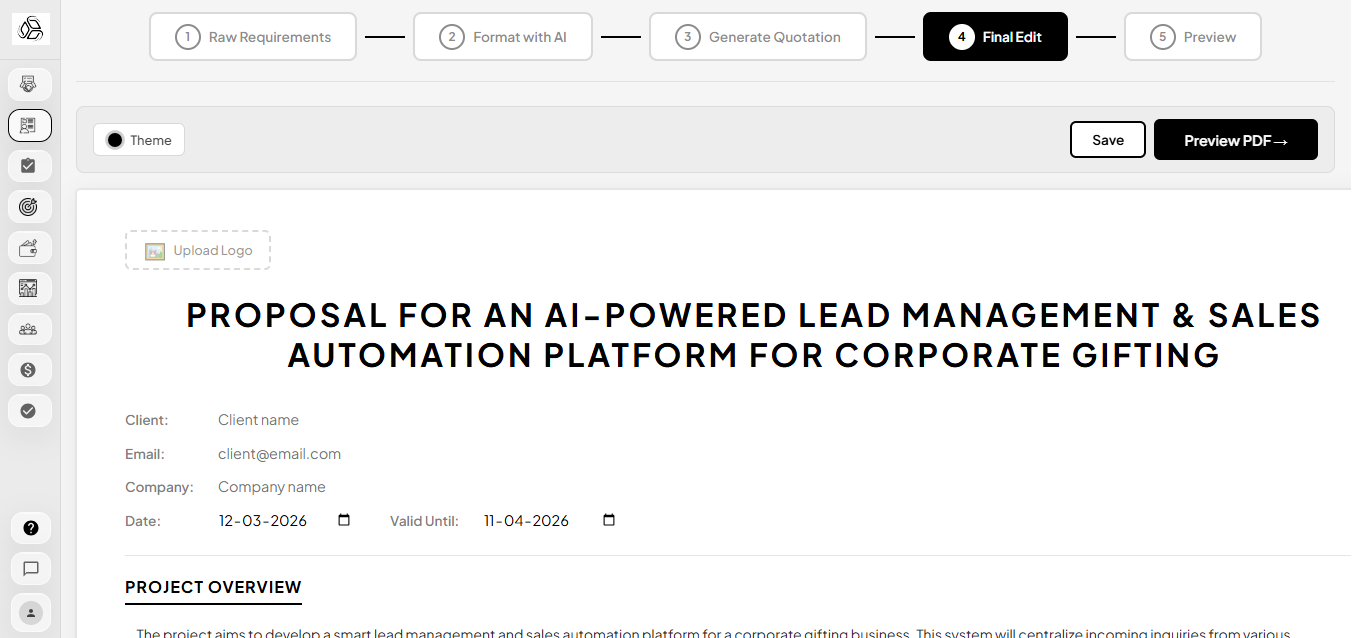Select the clipboard checkmark tasks icon

(29, 166)
